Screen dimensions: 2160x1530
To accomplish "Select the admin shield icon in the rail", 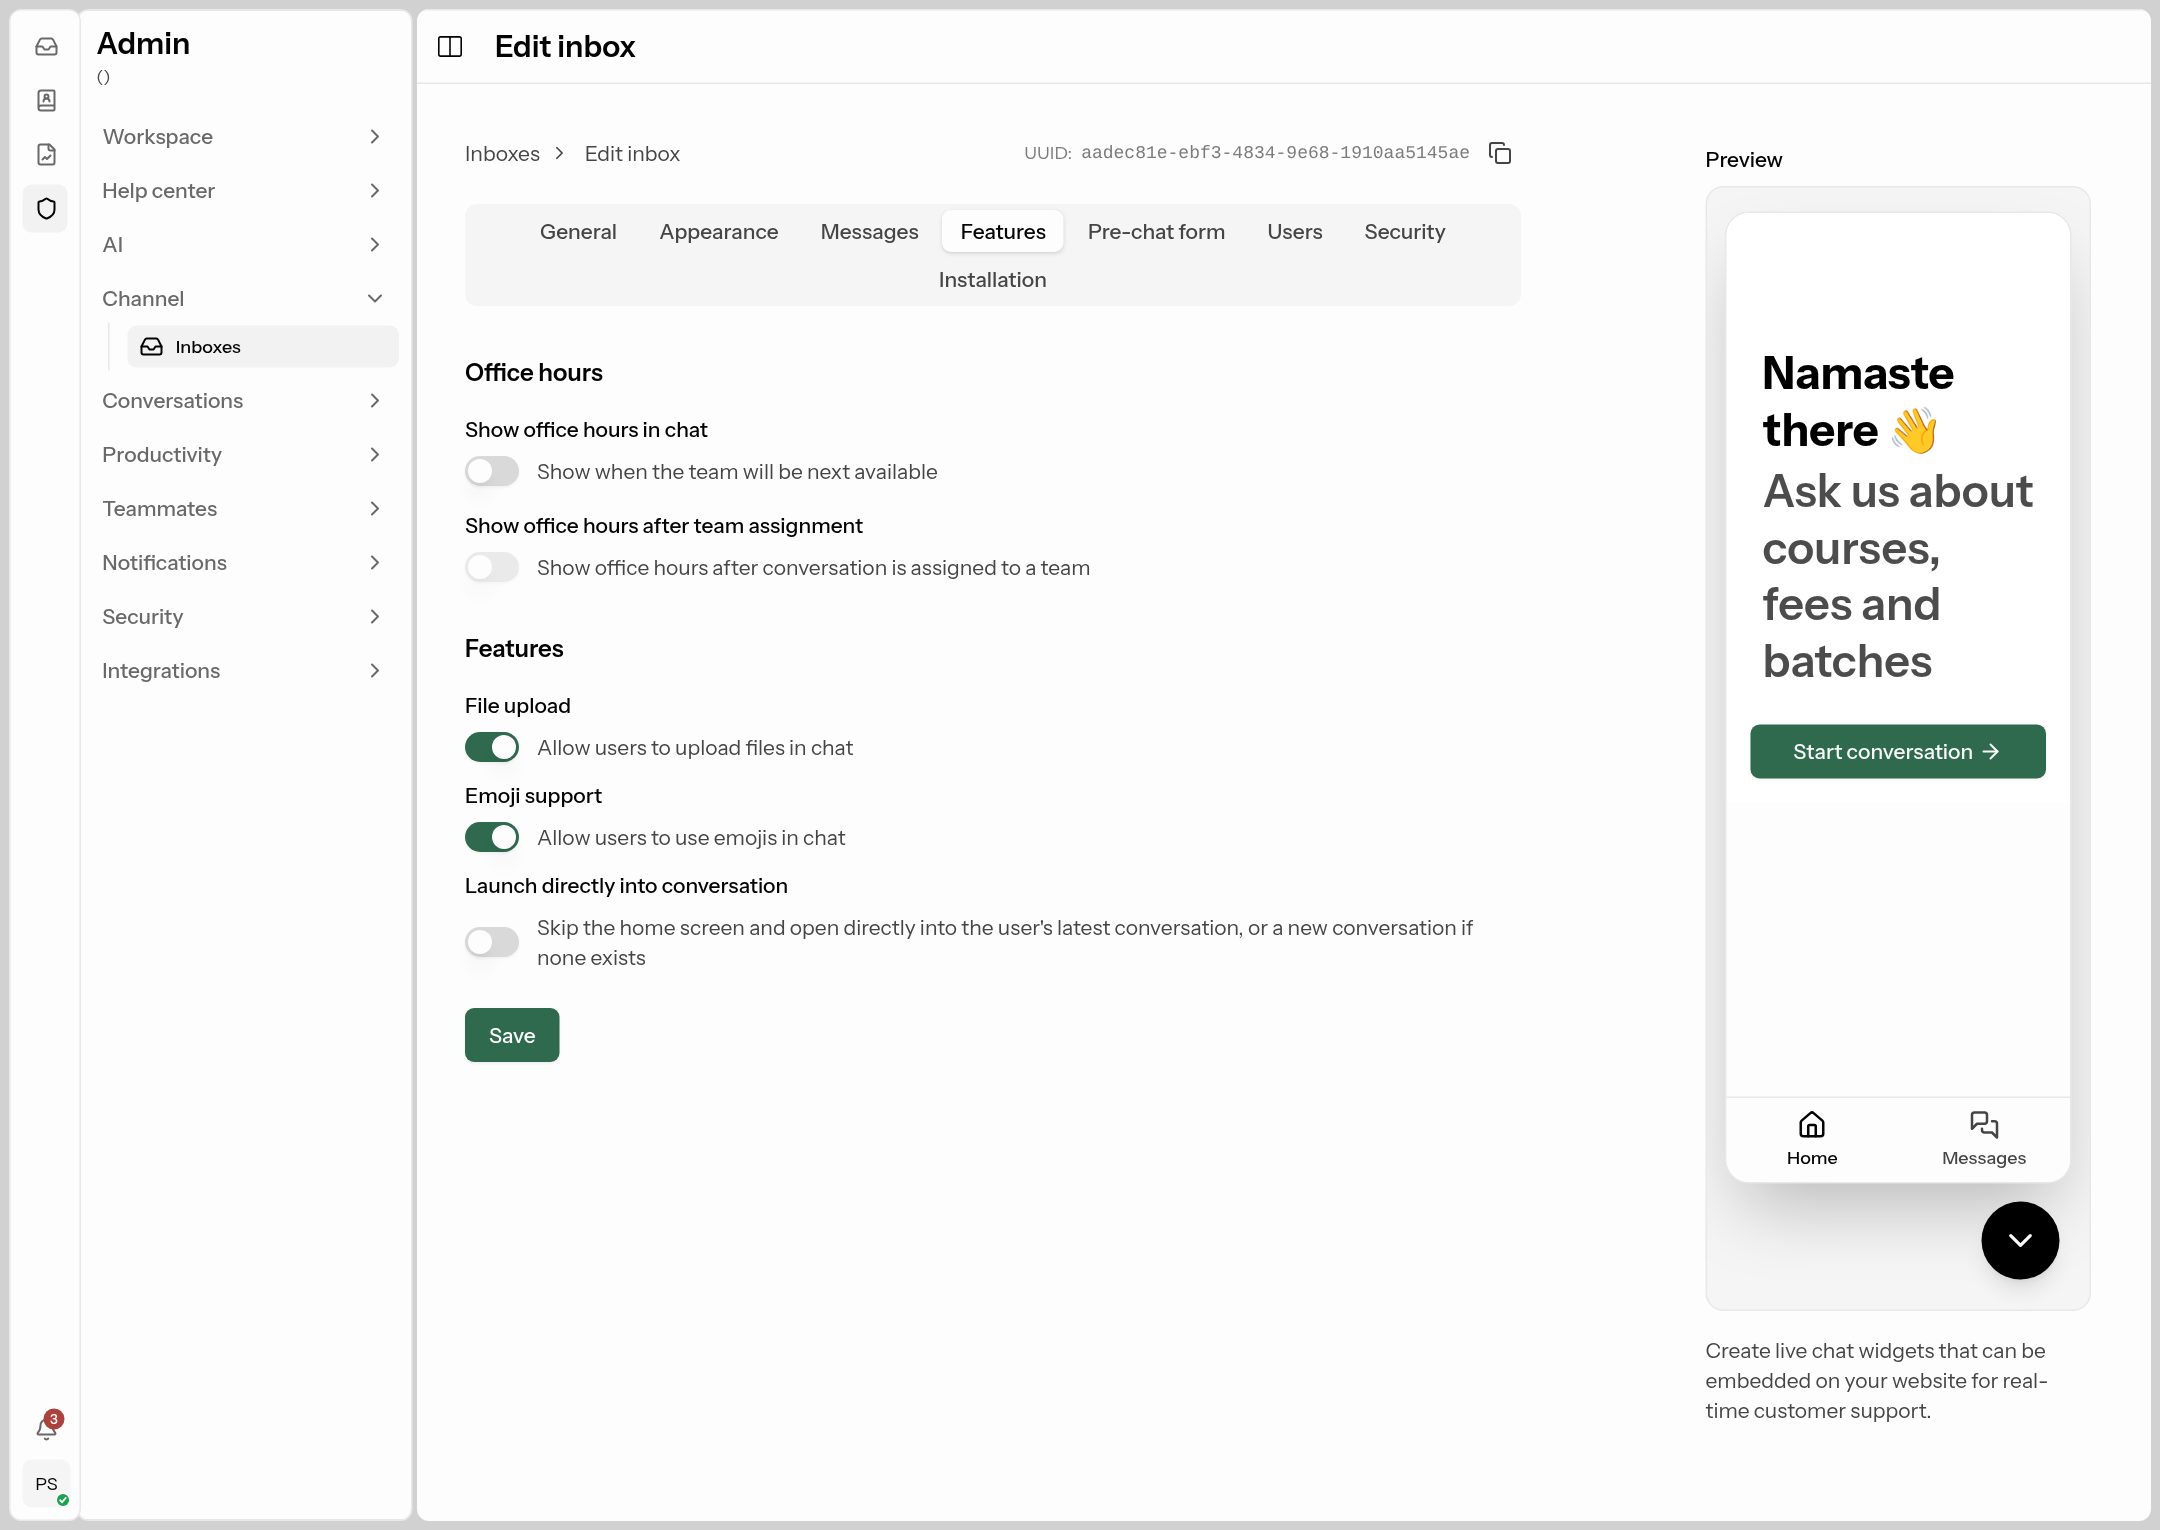I will pos(46,208).
